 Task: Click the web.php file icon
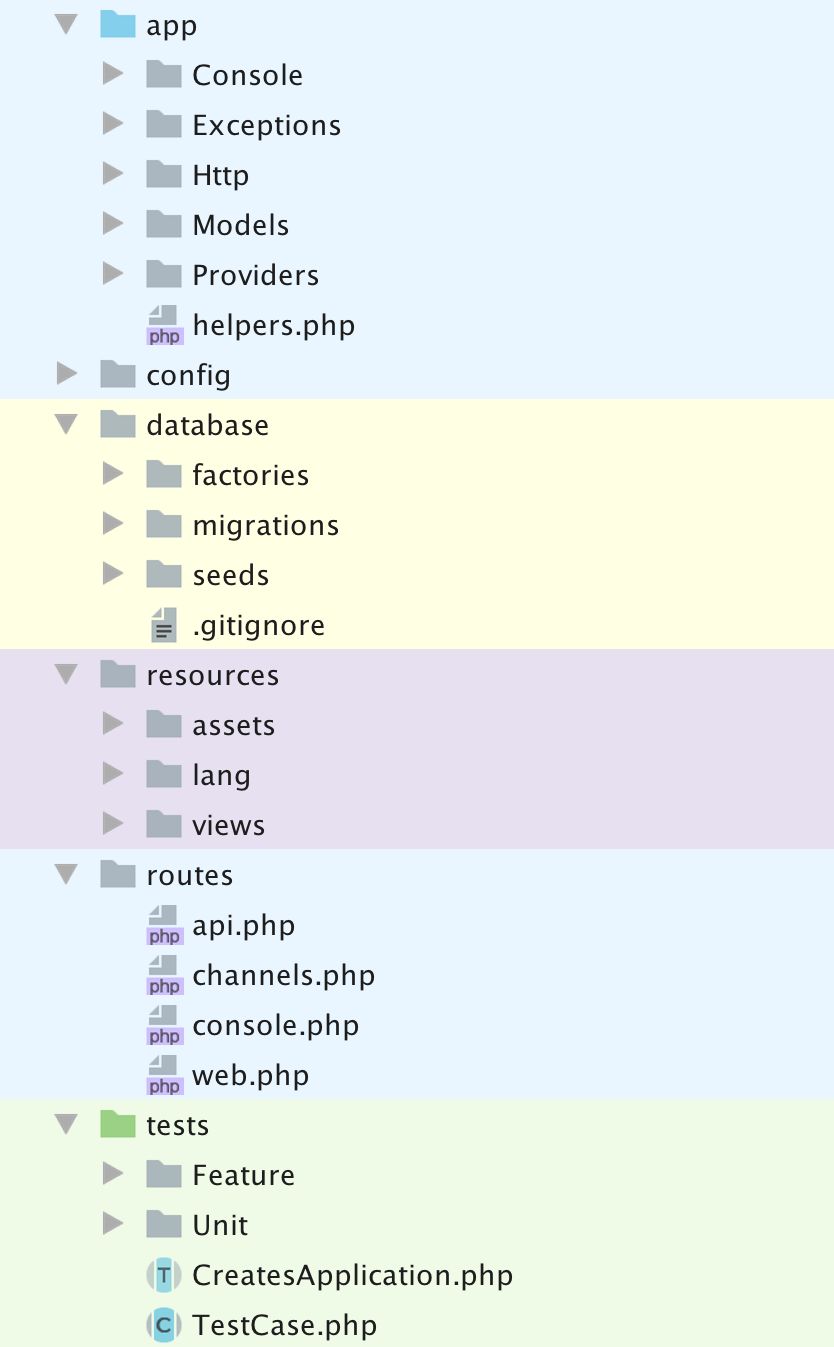164,1075
